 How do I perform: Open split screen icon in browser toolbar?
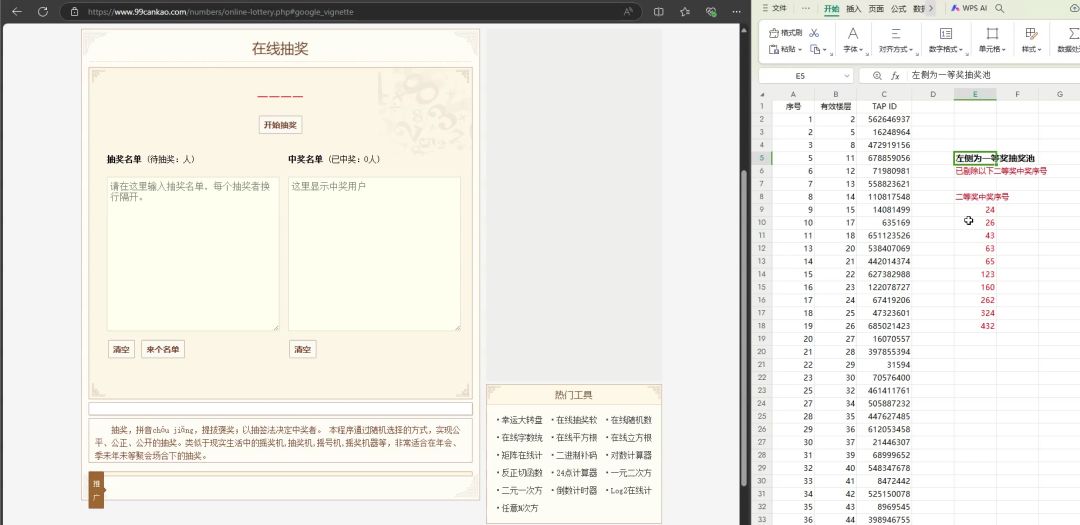tap(658, 11)
